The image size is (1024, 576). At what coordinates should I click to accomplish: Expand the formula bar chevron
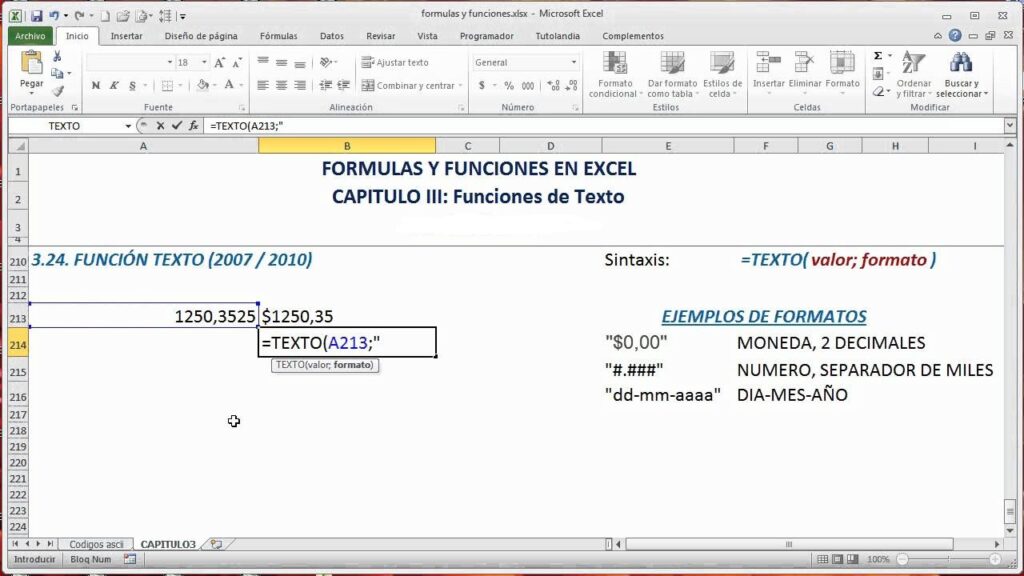[1010, 125]
